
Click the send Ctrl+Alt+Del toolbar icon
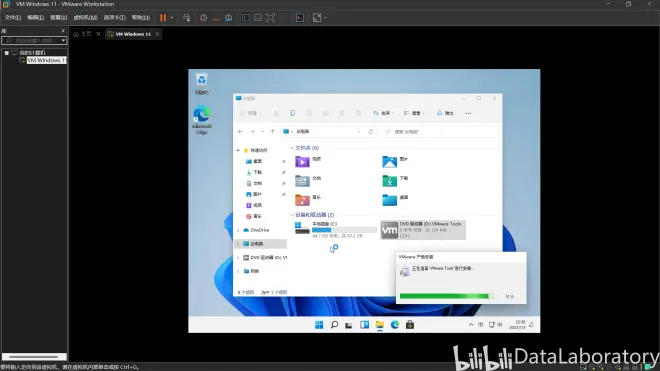pyautogui.click(x=186, y=18)
